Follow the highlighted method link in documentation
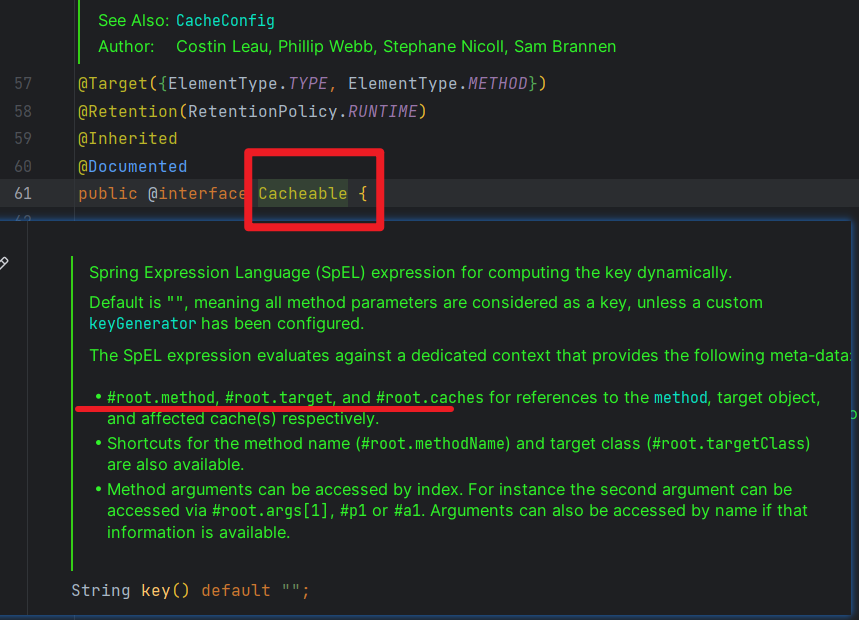 (680, 397)
